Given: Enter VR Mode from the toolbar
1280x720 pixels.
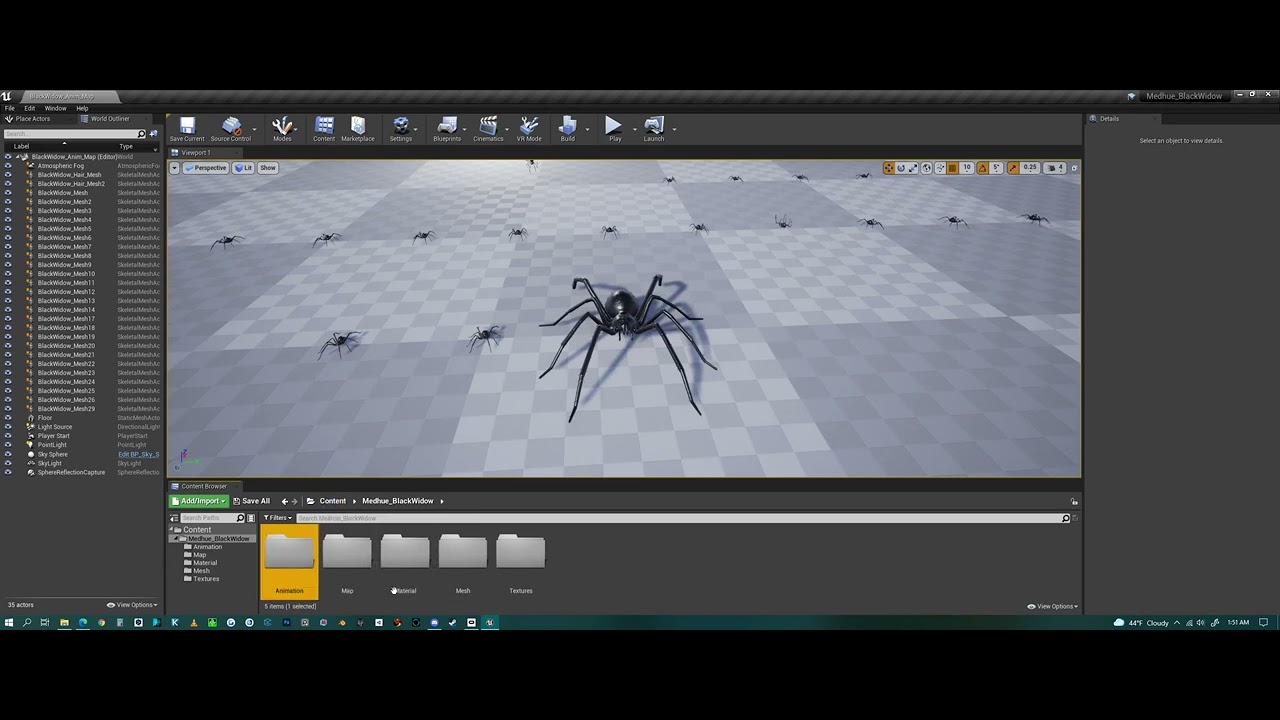Looking at the screenshot, I should (529, 128).
